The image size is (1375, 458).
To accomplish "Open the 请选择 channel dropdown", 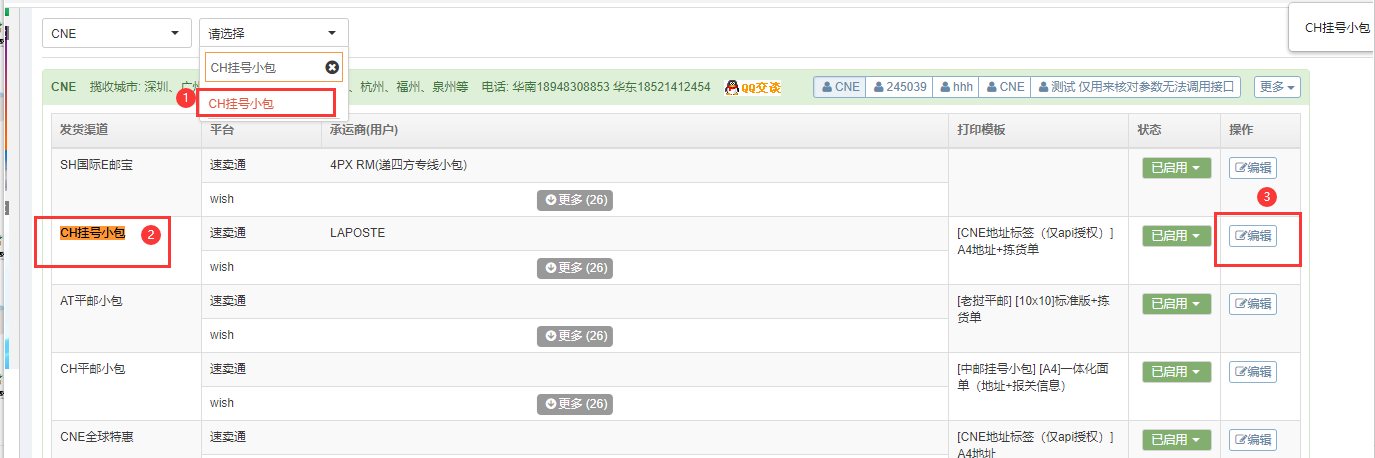I will tap(274, 33).
